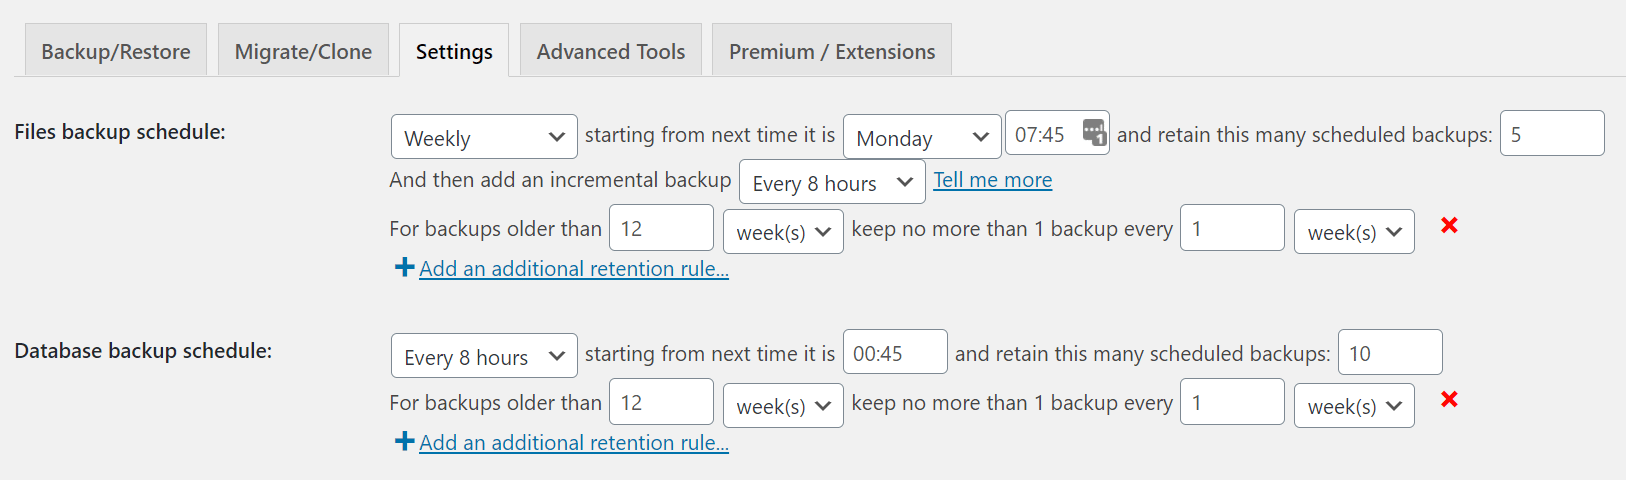
Task: Click plus icon under database retention rule
Action: 404,441
